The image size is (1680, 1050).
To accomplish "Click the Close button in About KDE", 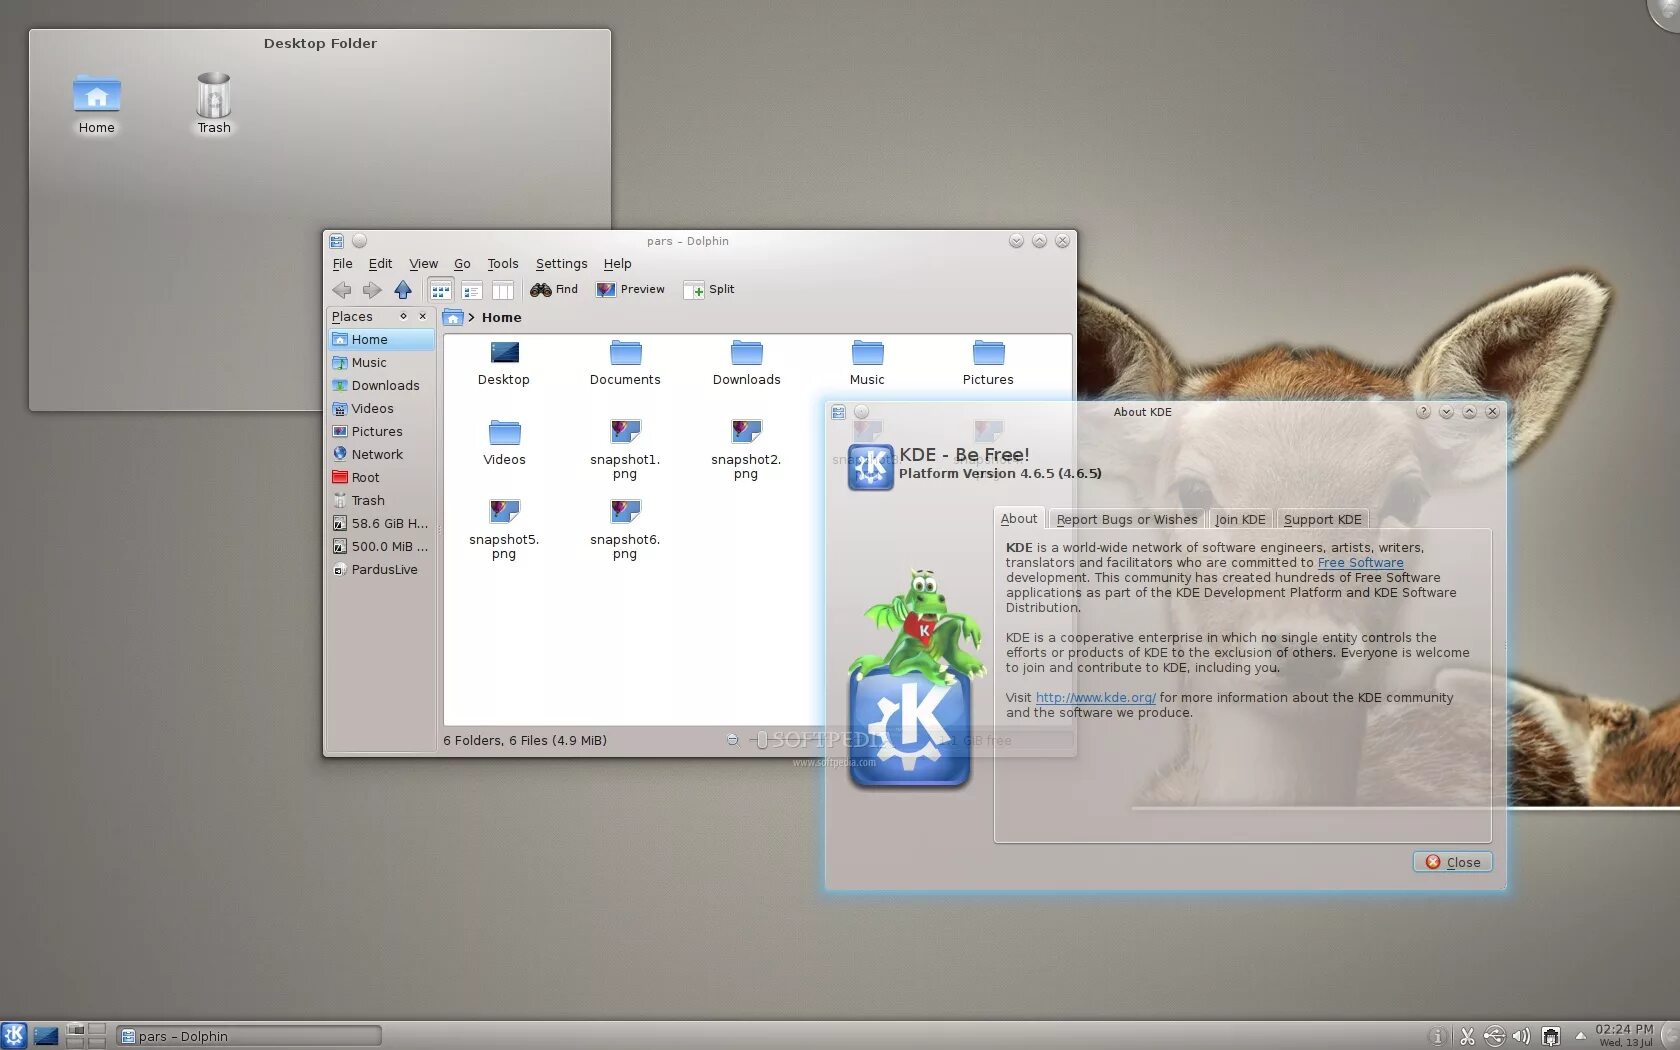I will point(1453,862).
